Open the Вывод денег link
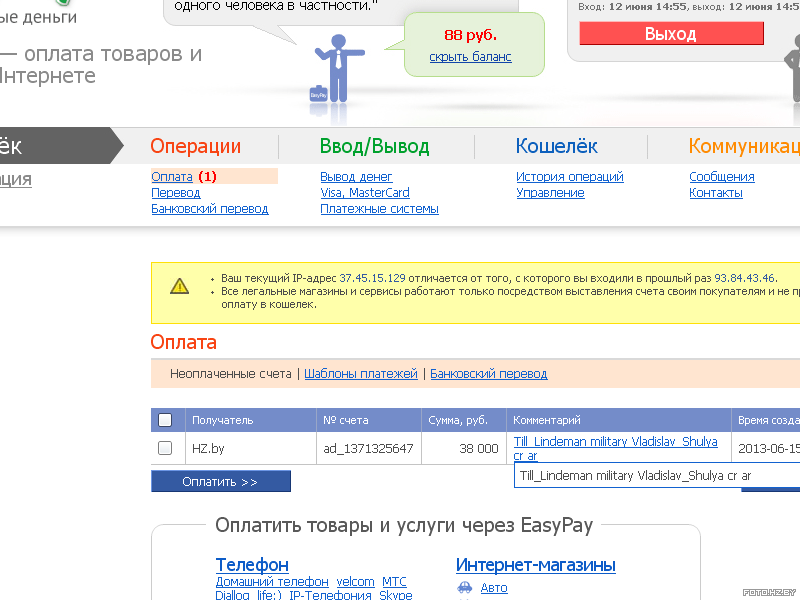Screen dimensions: 800x600 [356, 177]
